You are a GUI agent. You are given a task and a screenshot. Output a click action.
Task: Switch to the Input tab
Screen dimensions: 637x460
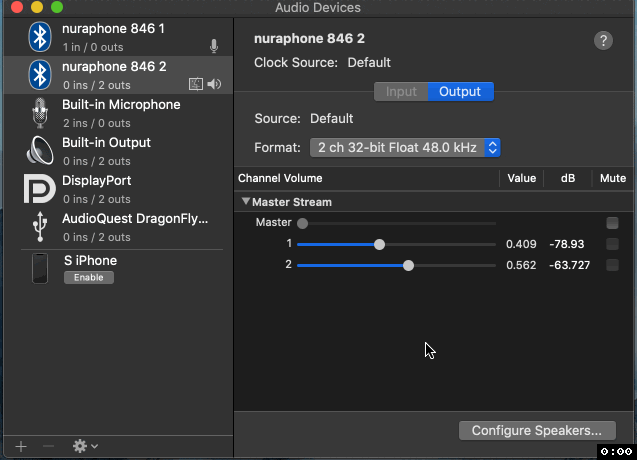(x=401, y=92)
